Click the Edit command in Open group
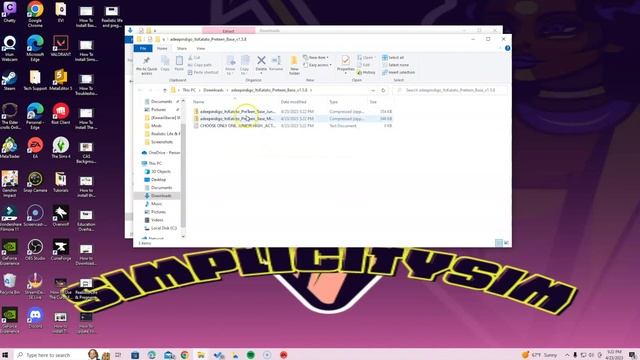This screenshot has height=360, width=640. (364, 65)
